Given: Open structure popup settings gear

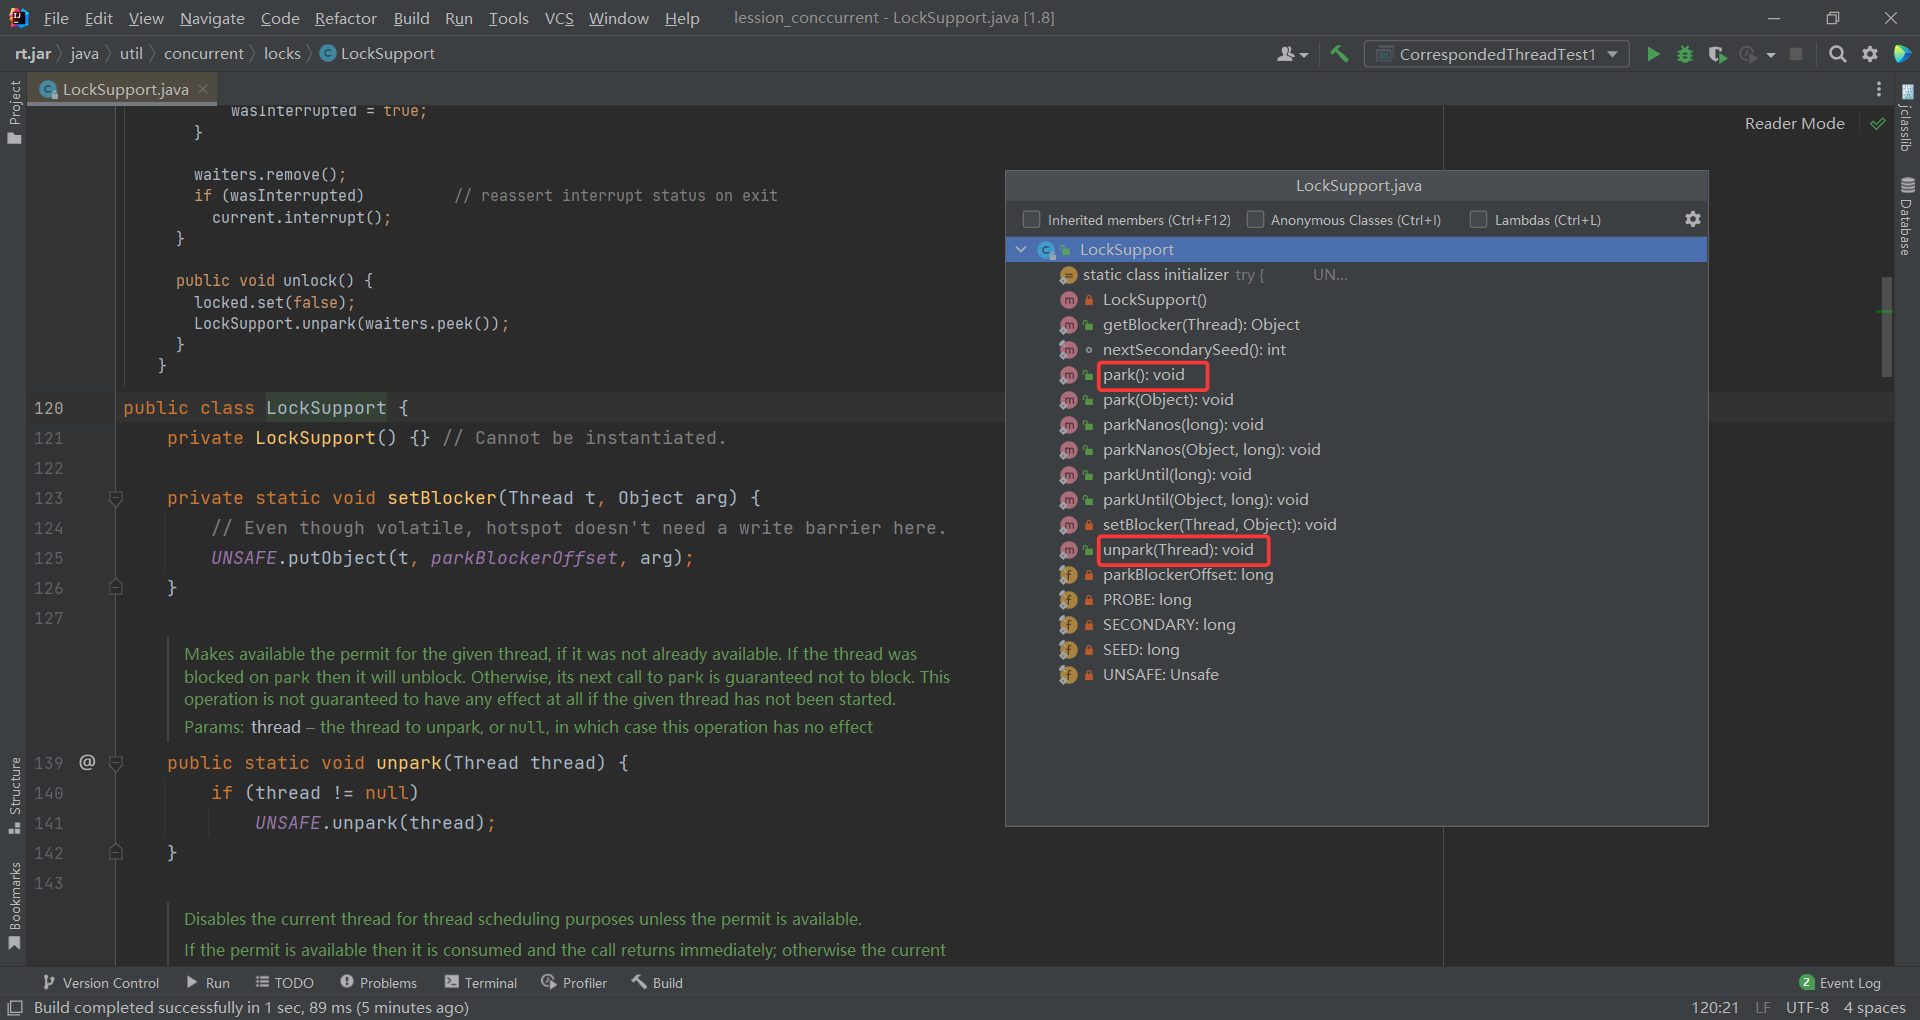Looking at the screenshot, I should 1692,219.
